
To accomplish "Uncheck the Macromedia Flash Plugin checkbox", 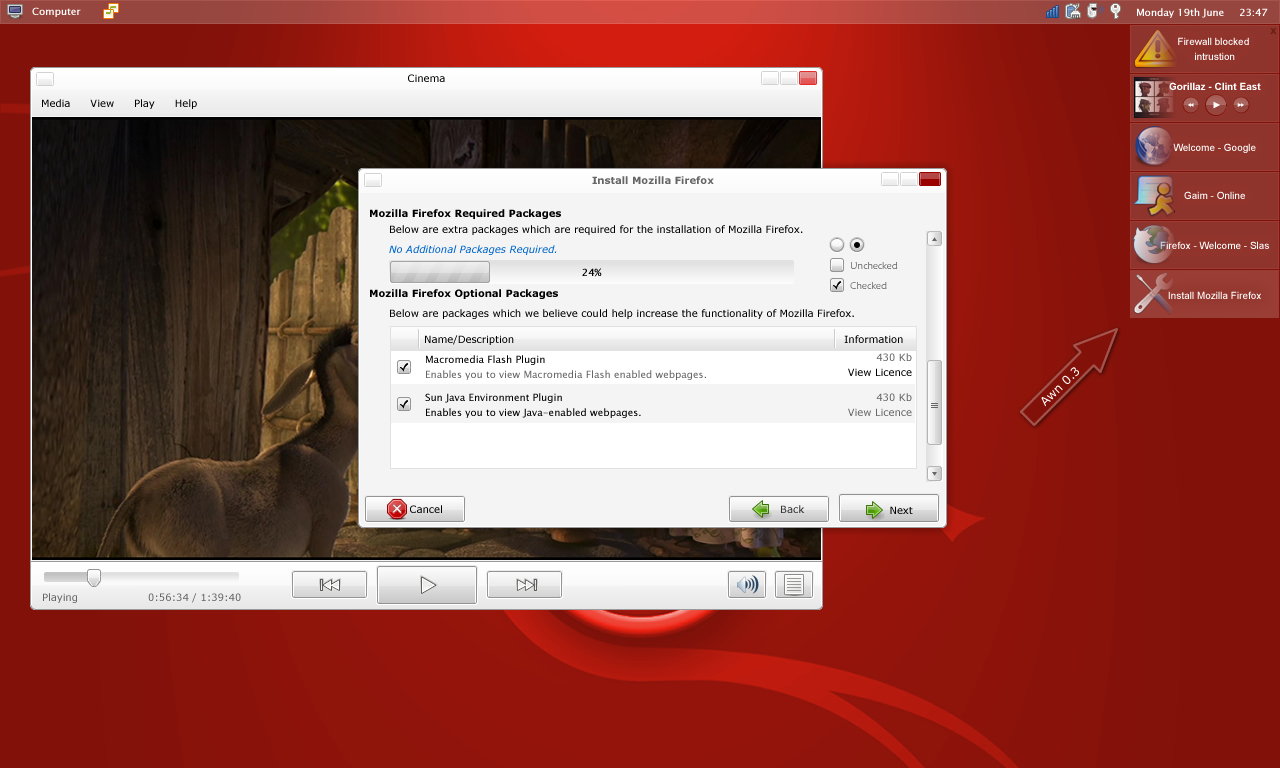I will [x=404, y=367].
